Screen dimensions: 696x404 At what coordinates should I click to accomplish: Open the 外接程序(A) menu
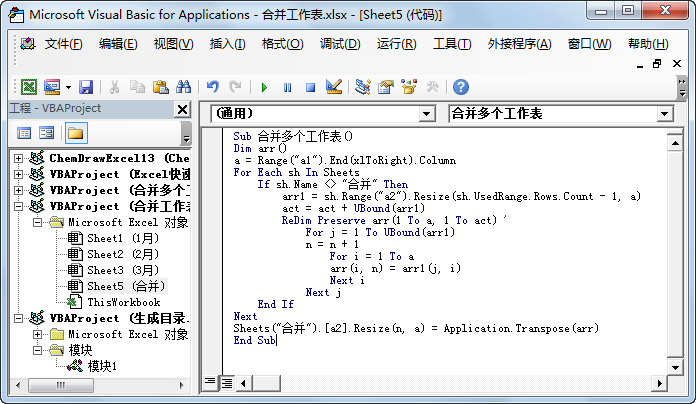pyautogui.click(x=519, y=44)
